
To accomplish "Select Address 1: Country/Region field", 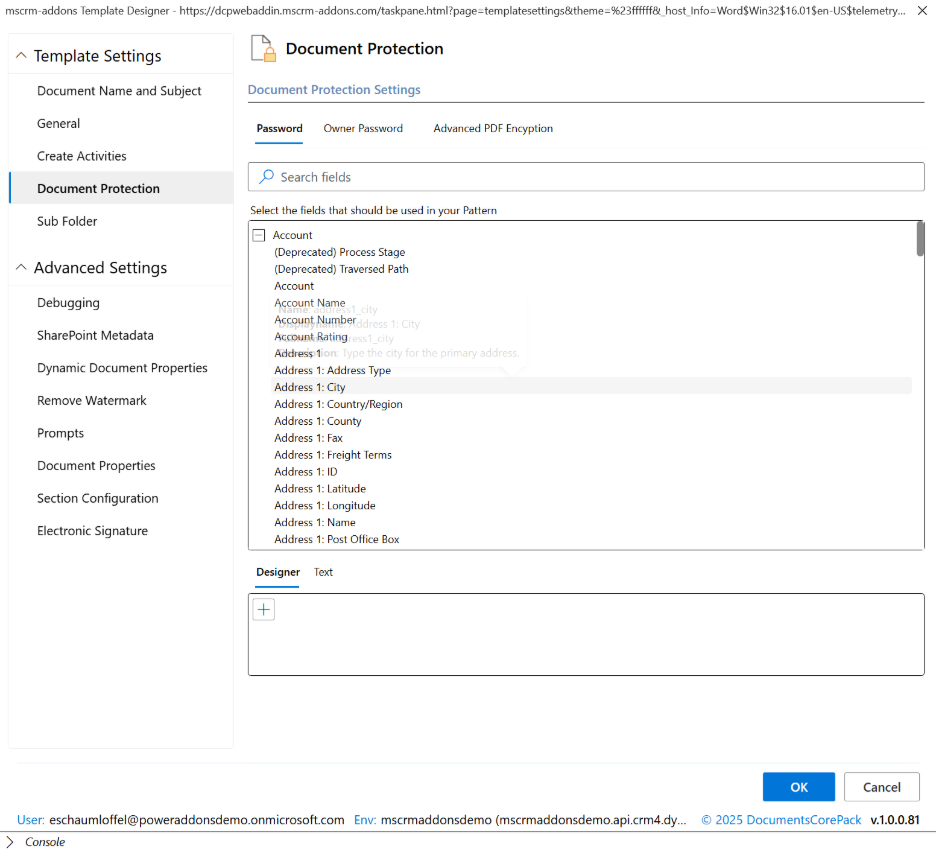I will coord(338,404).
